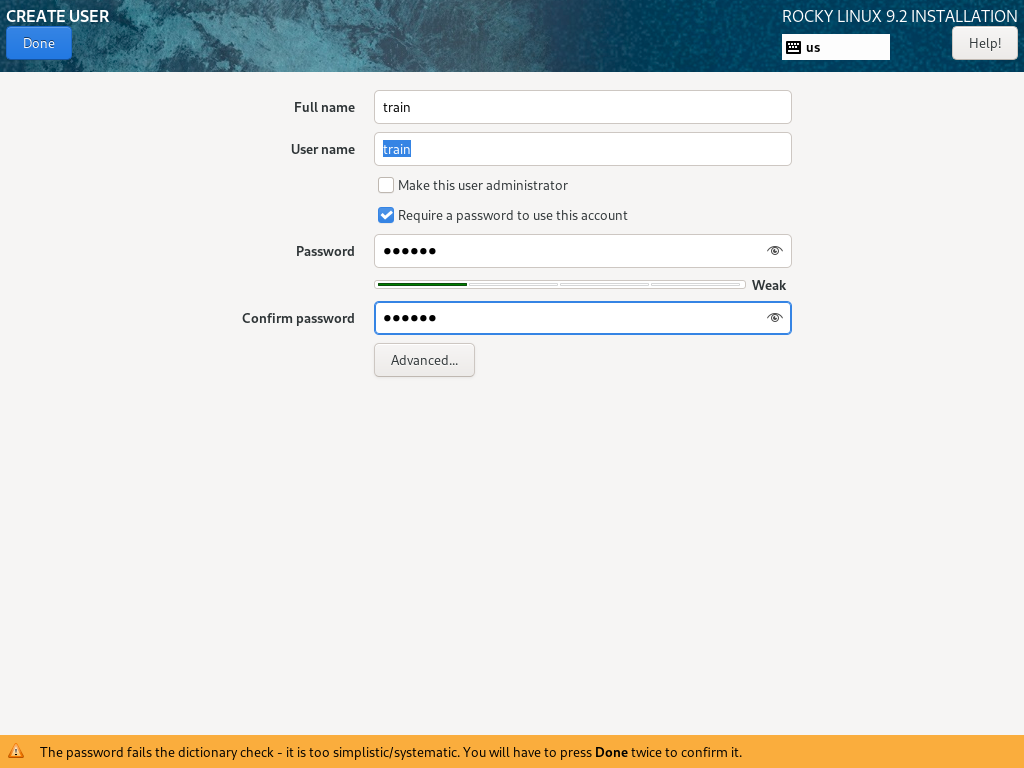Click into the Confirm password field

click(583, 318)
